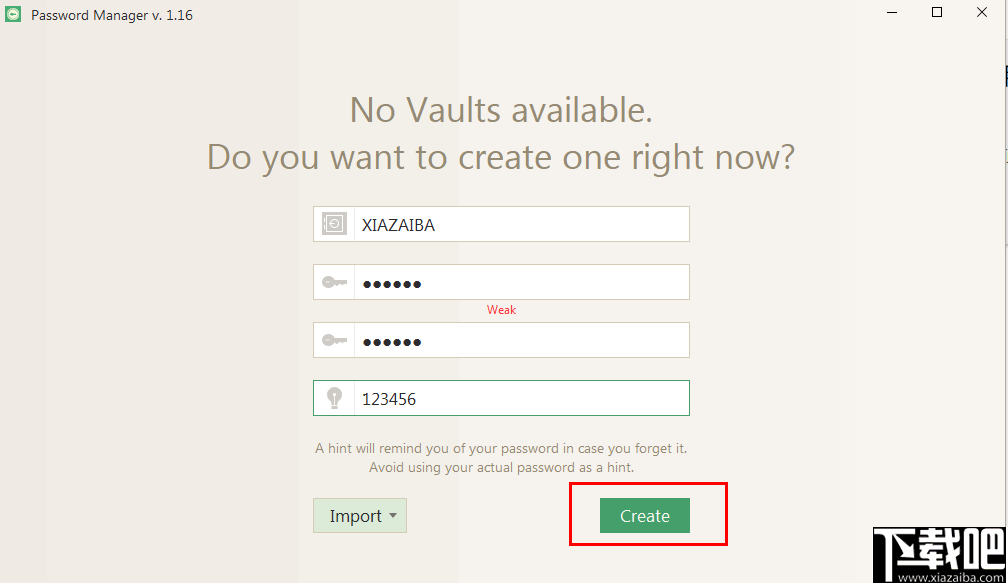Click the Password Manager logo in the title bar
1008x583 pixels.
coord(12,14)
